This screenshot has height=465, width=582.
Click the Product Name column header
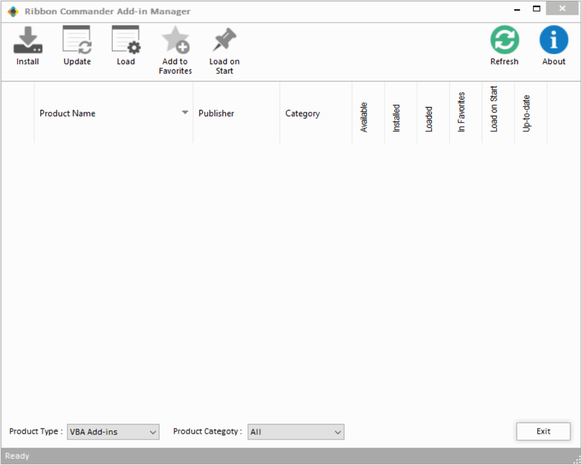tap(114, 113)
